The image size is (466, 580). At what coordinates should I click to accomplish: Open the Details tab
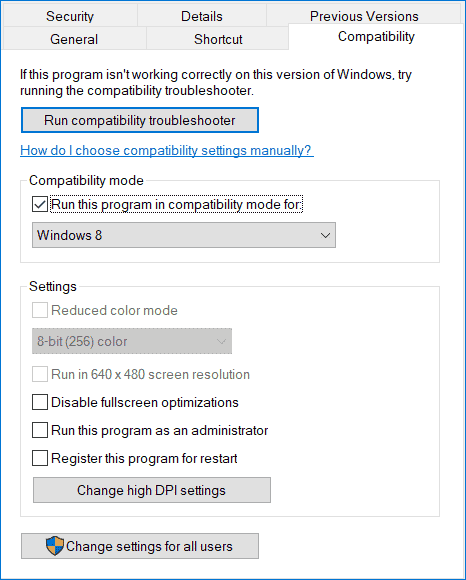(x=202, y=16)
